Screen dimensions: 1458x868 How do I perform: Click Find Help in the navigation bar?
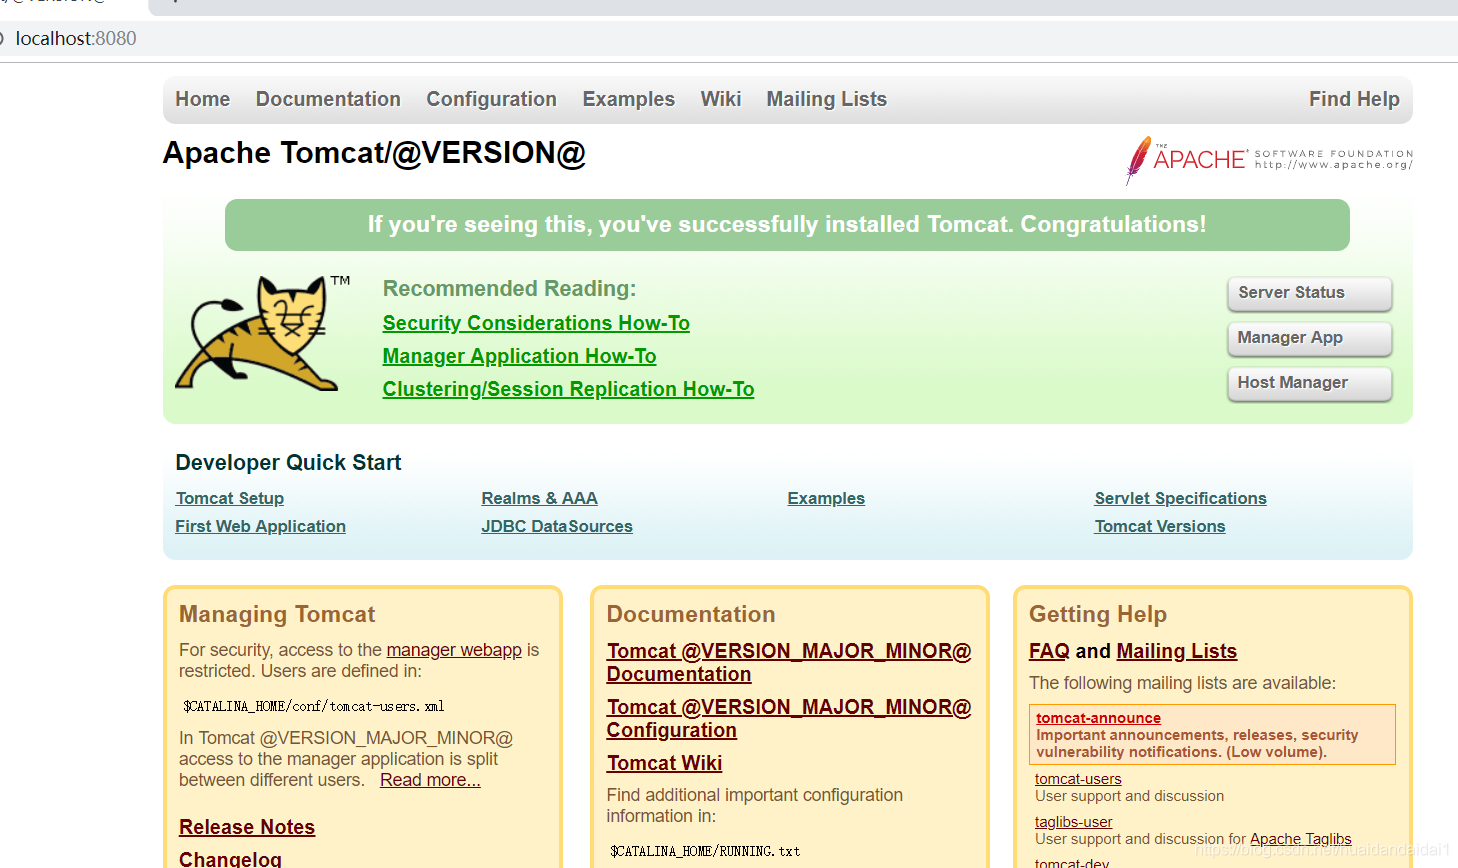click(1354, 99)
